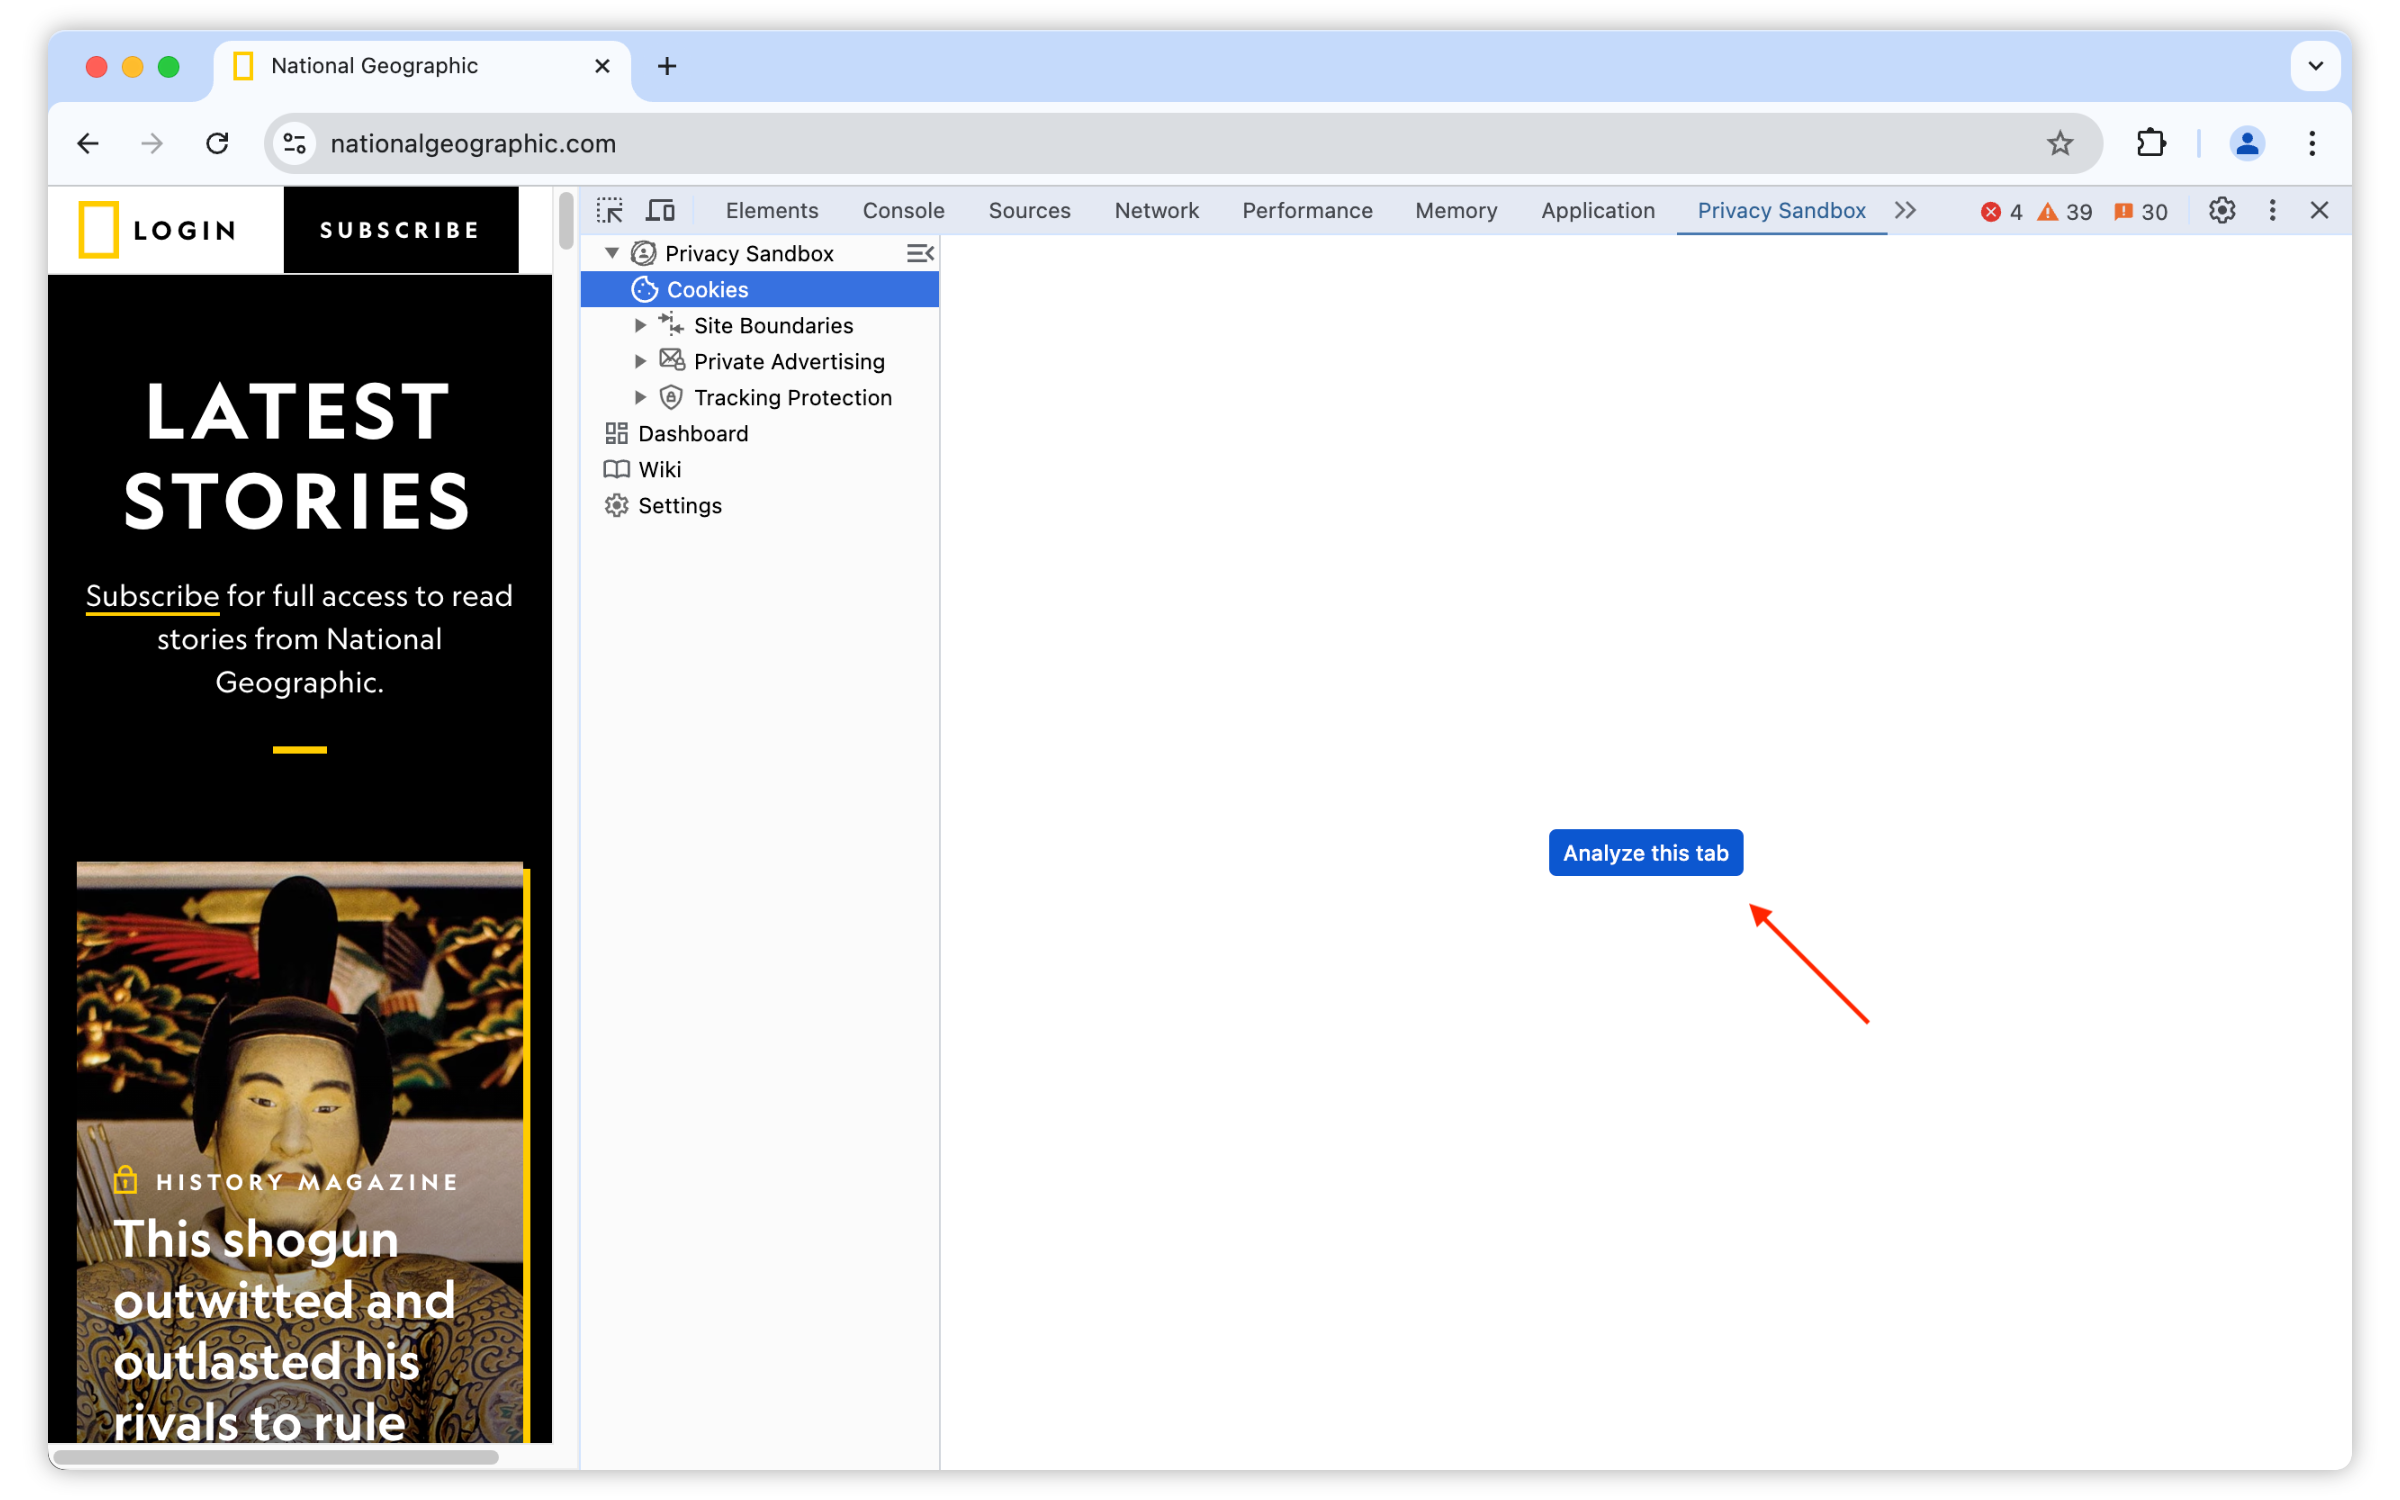Expand the Tracking Protection node
The height and width of the screenshot is (1500, 2400).
tap(640, 398)
